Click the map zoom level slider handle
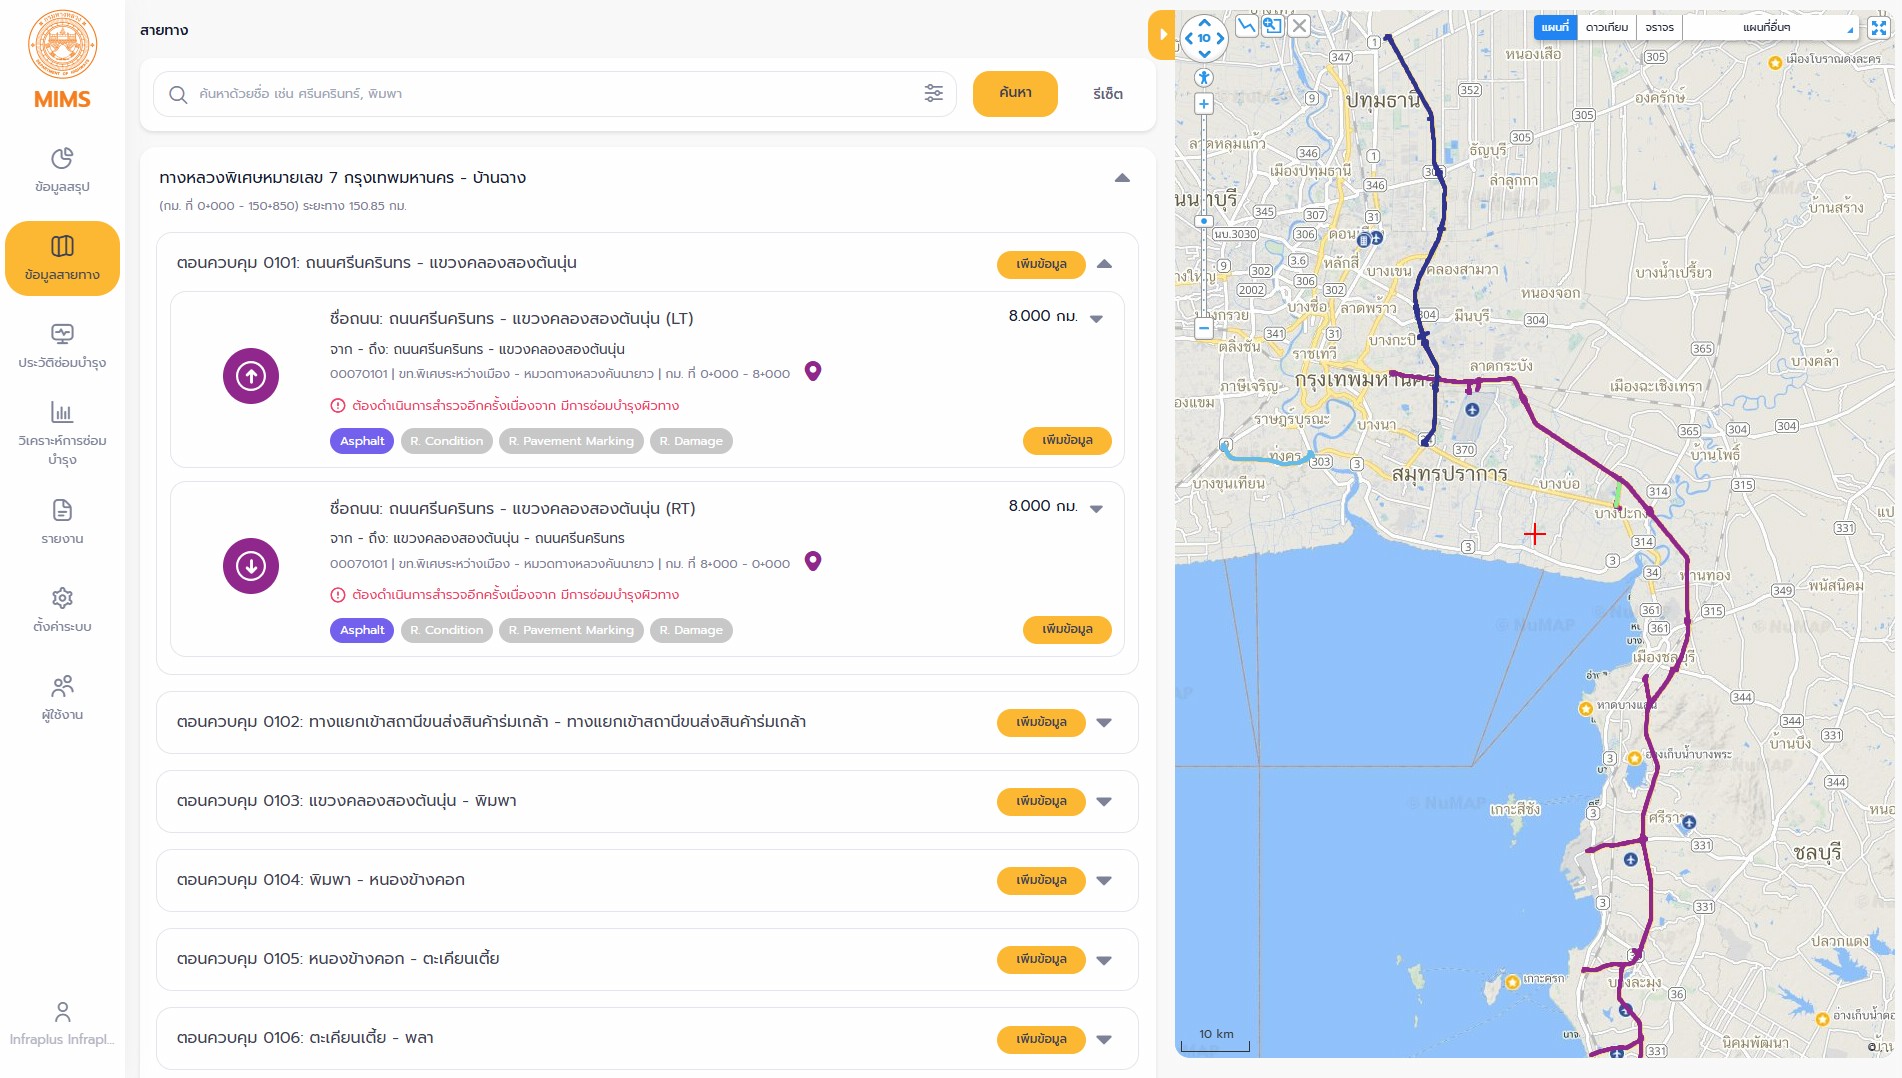 [1204, 221]
